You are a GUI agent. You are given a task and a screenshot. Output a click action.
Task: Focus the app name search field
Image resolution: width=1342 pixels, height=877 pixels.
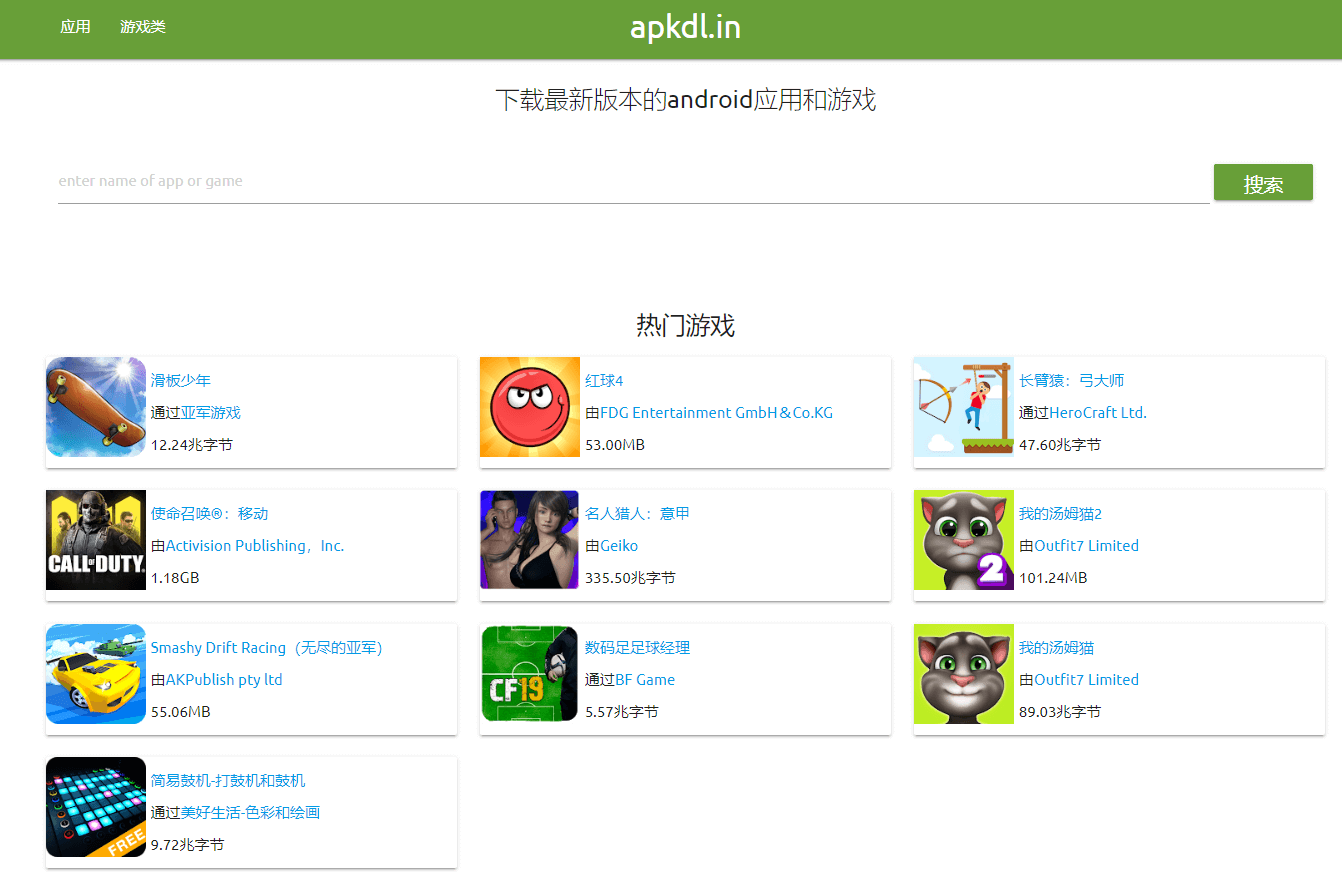point(633,182)
